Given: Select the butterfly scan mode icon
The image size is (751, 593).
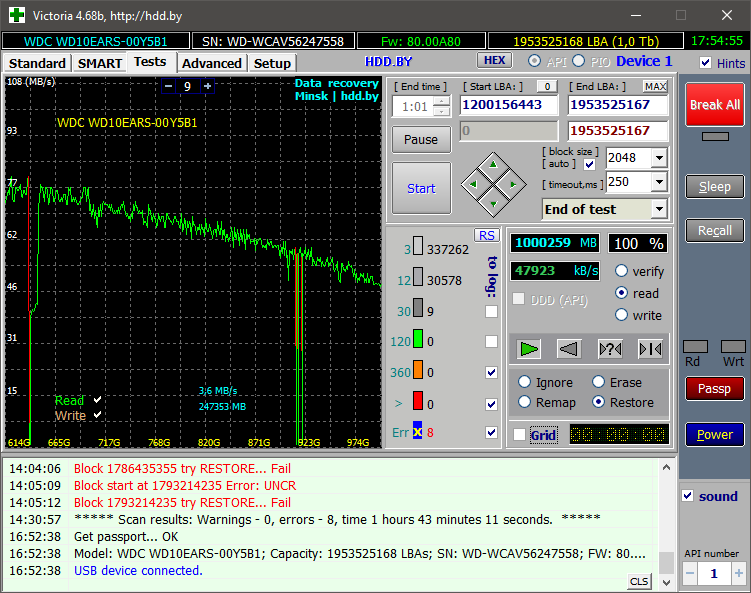Looking at the screenshot, I should [650, 349].
